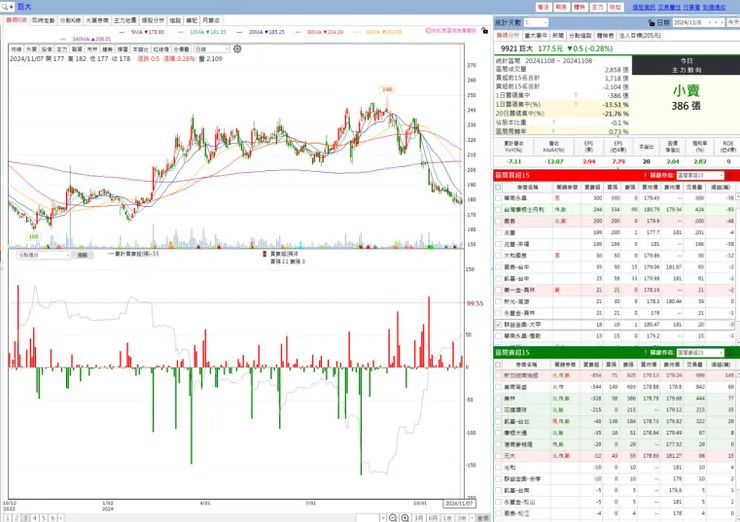The image size is (740, 522).
Task: Open the 日線 period dropdown
Action: tap(212, 49)
